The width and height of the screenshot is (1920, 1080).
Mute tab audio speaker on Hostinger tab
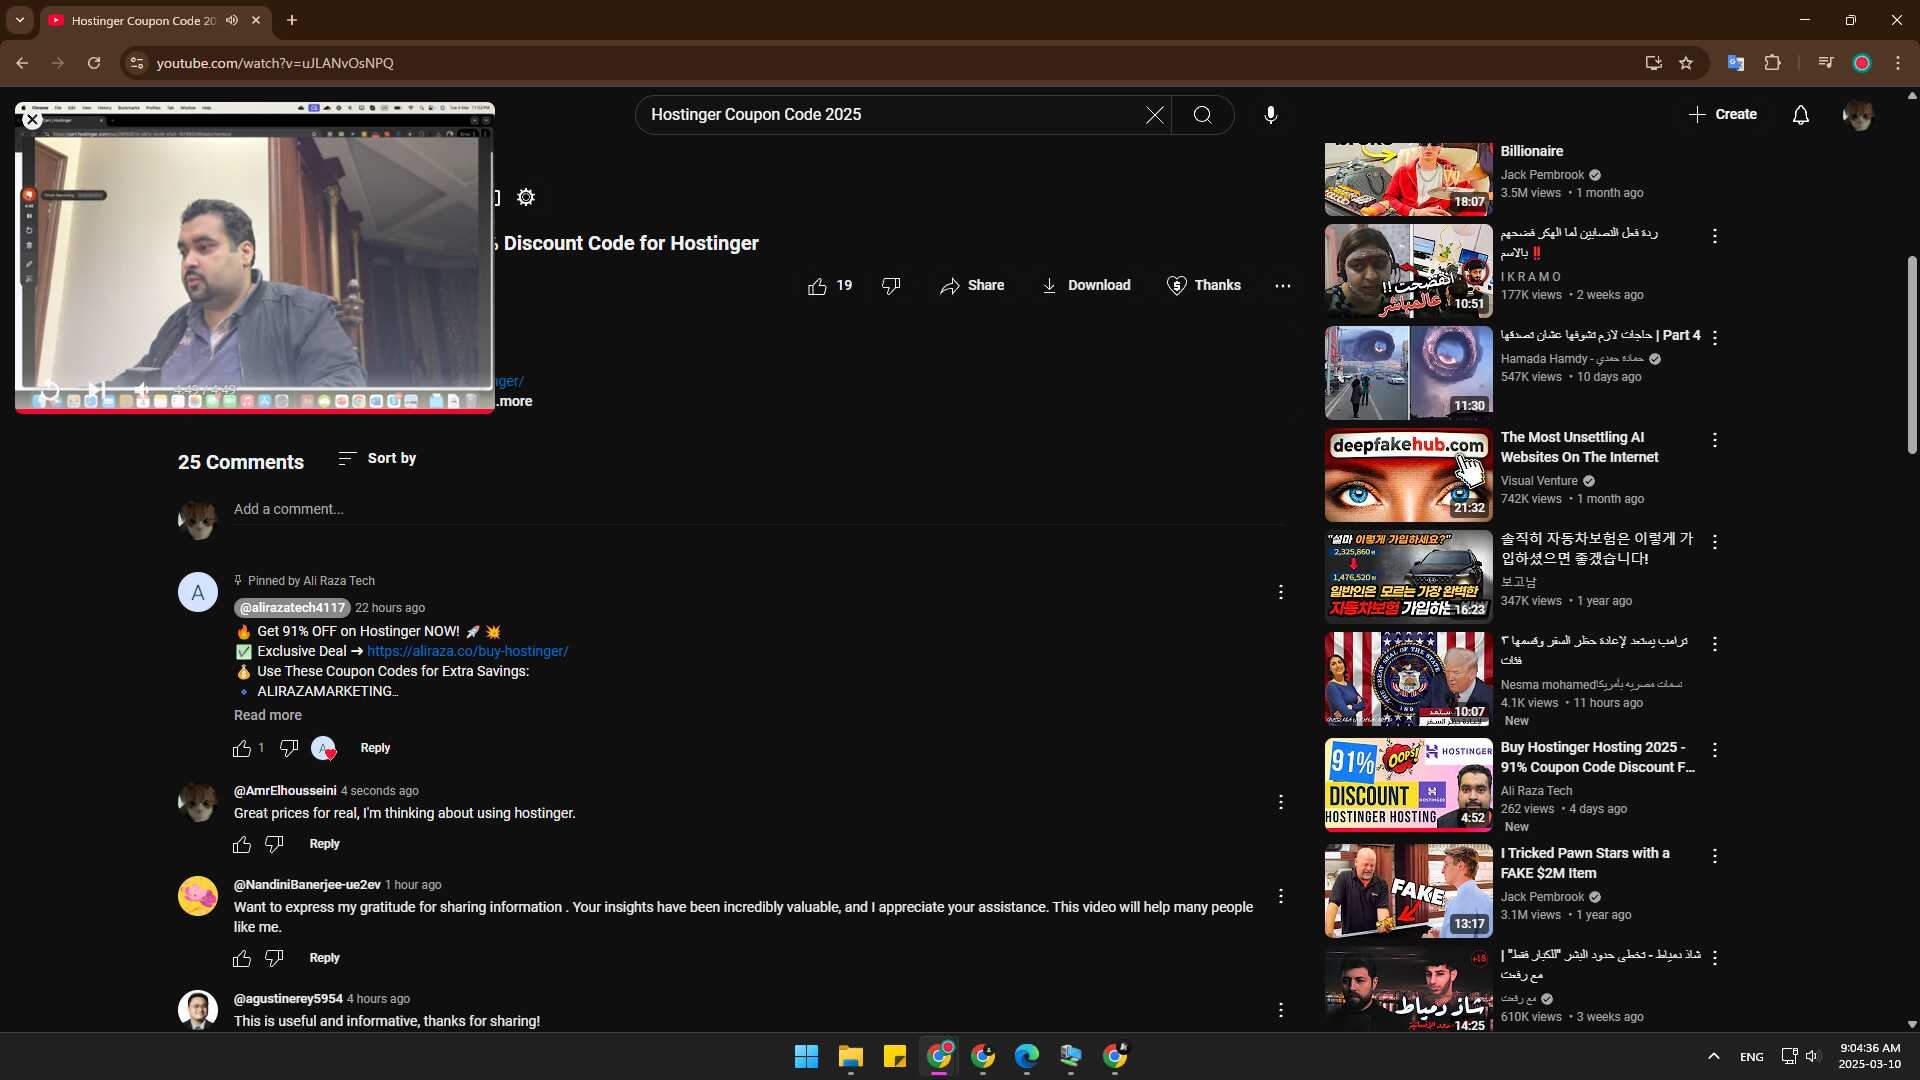[x=232, y=20]
